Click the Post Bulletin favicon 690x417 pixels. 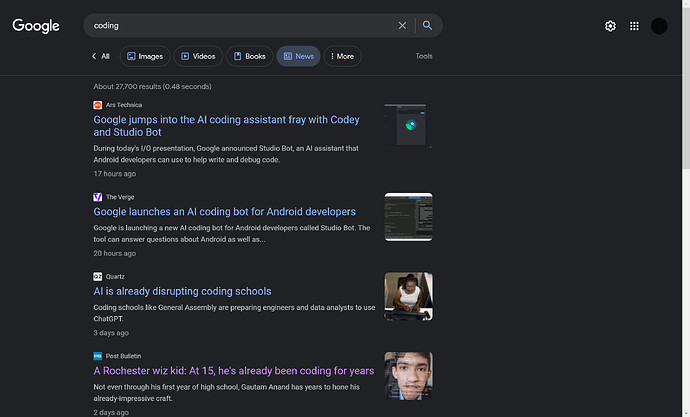tap(98, 356)
